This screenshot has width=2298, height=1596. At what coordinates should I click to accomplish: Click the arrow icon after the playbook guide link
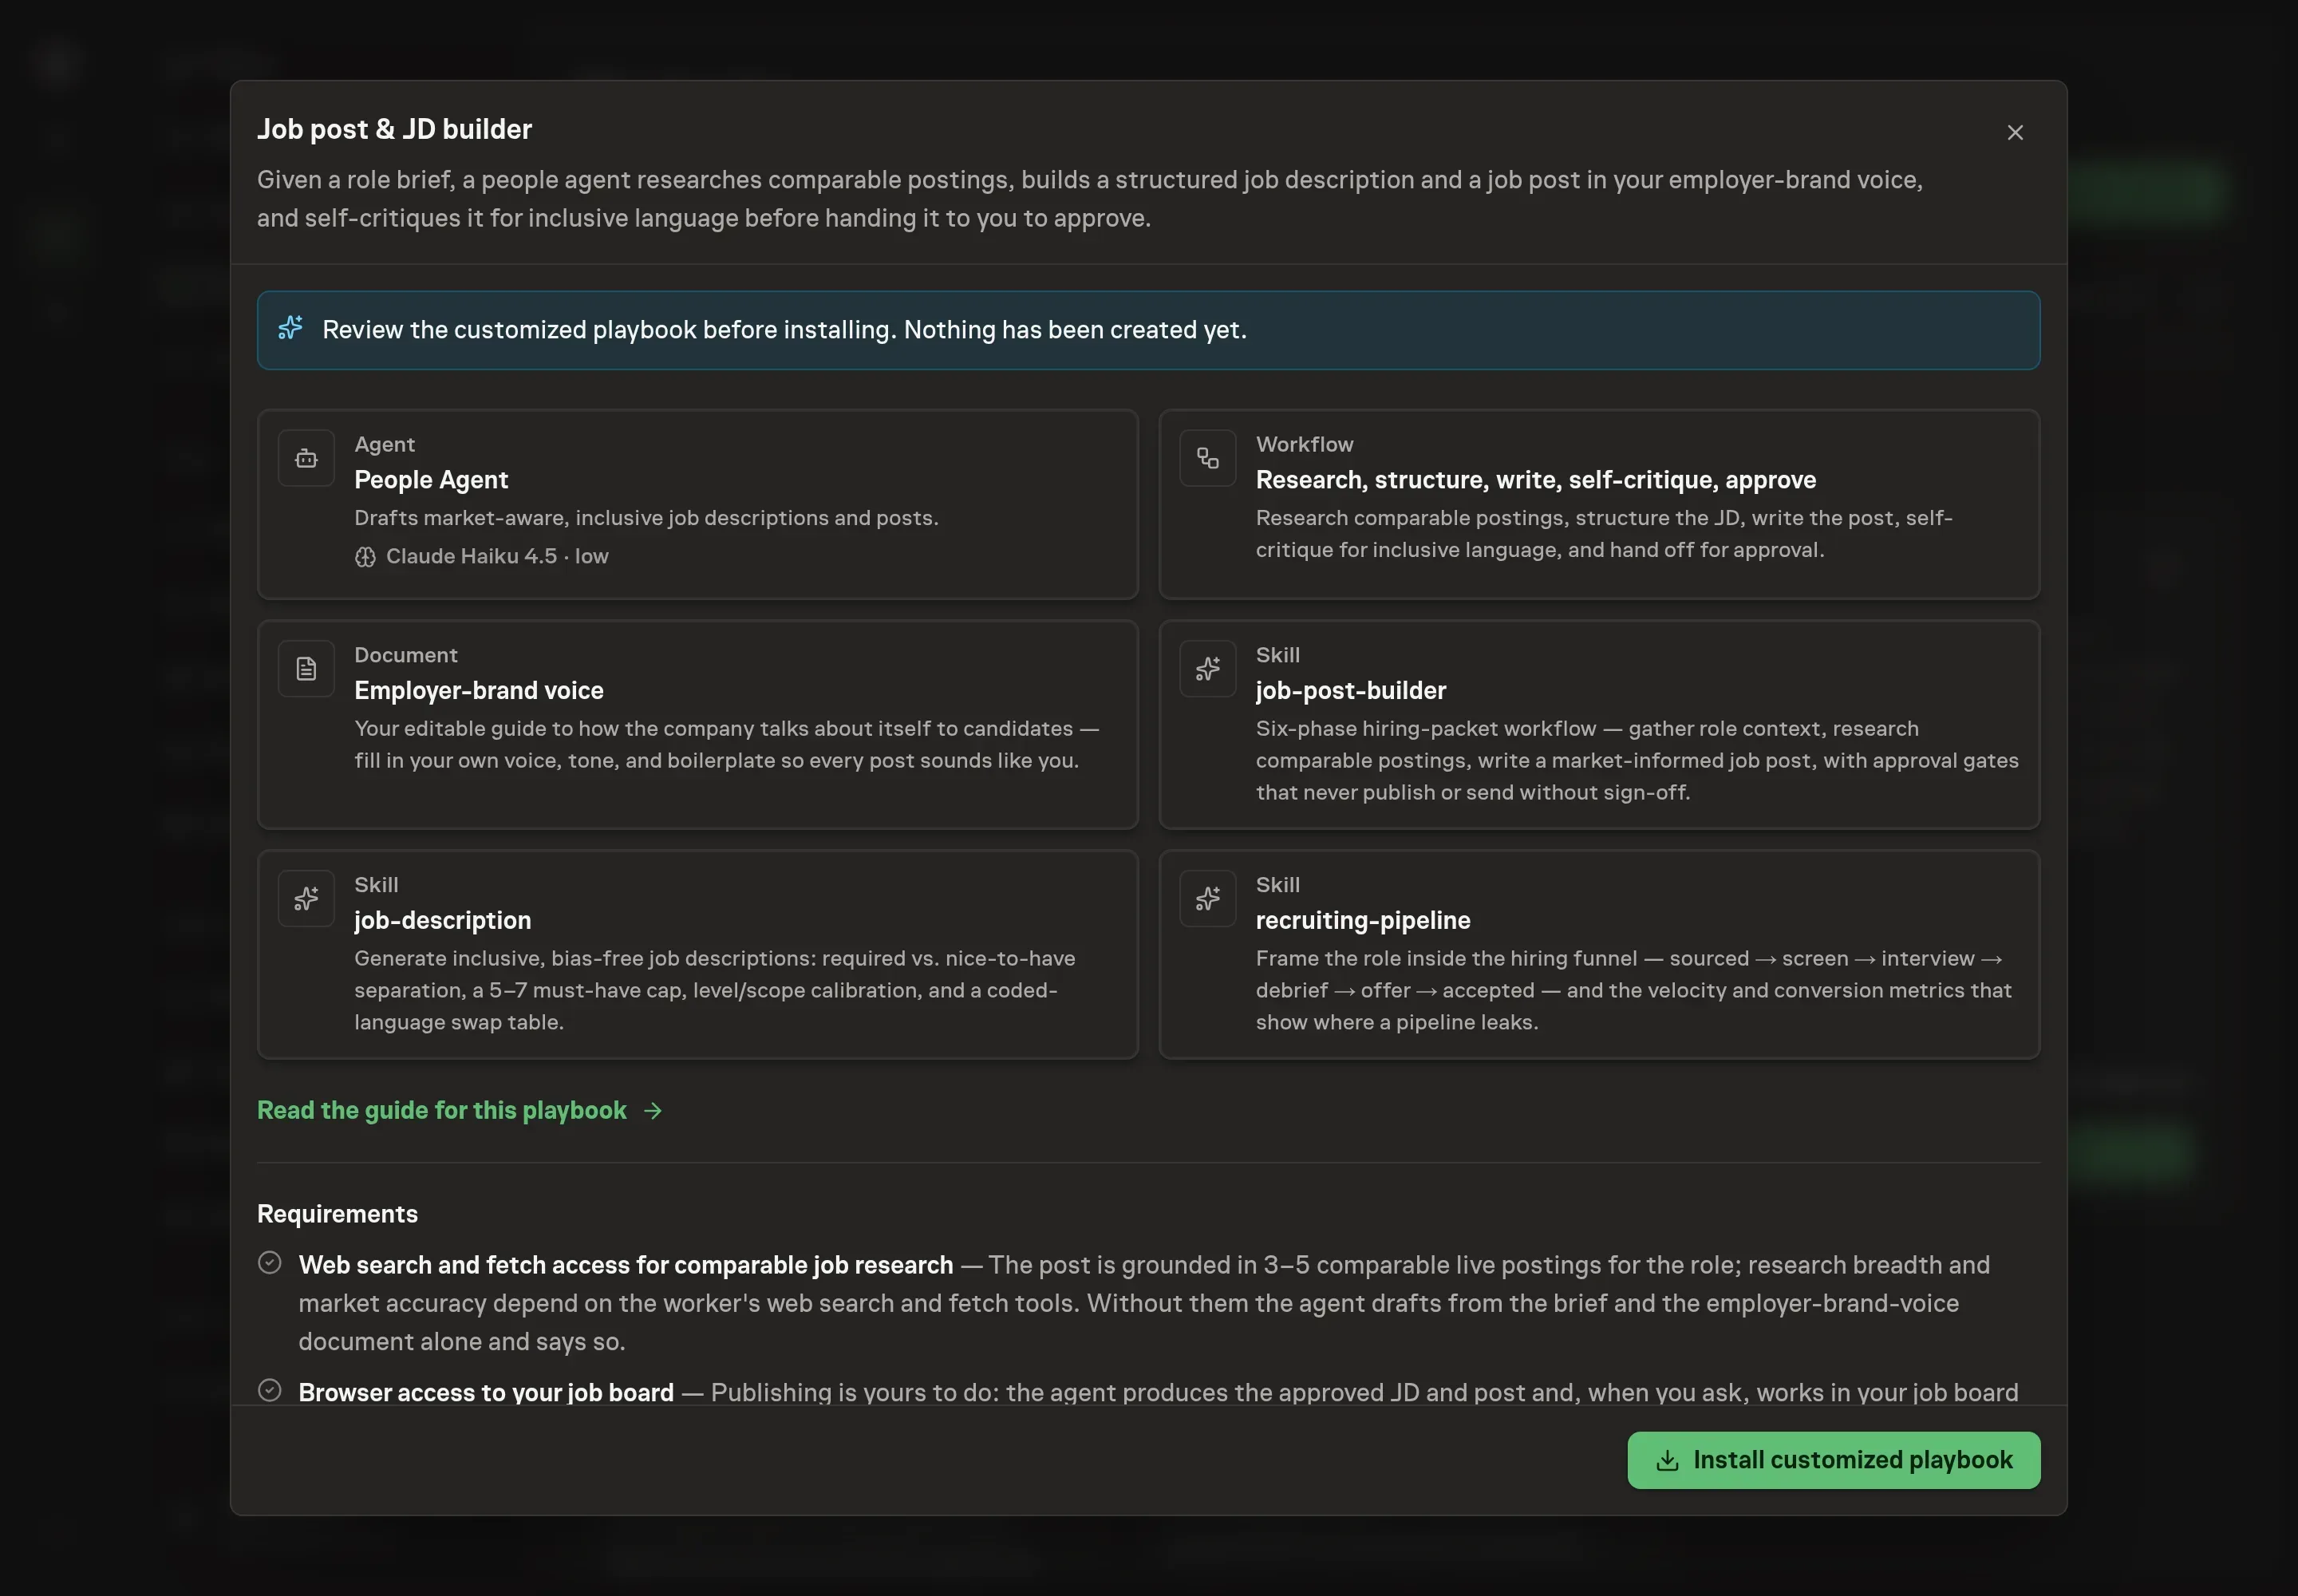[653, 1111]
